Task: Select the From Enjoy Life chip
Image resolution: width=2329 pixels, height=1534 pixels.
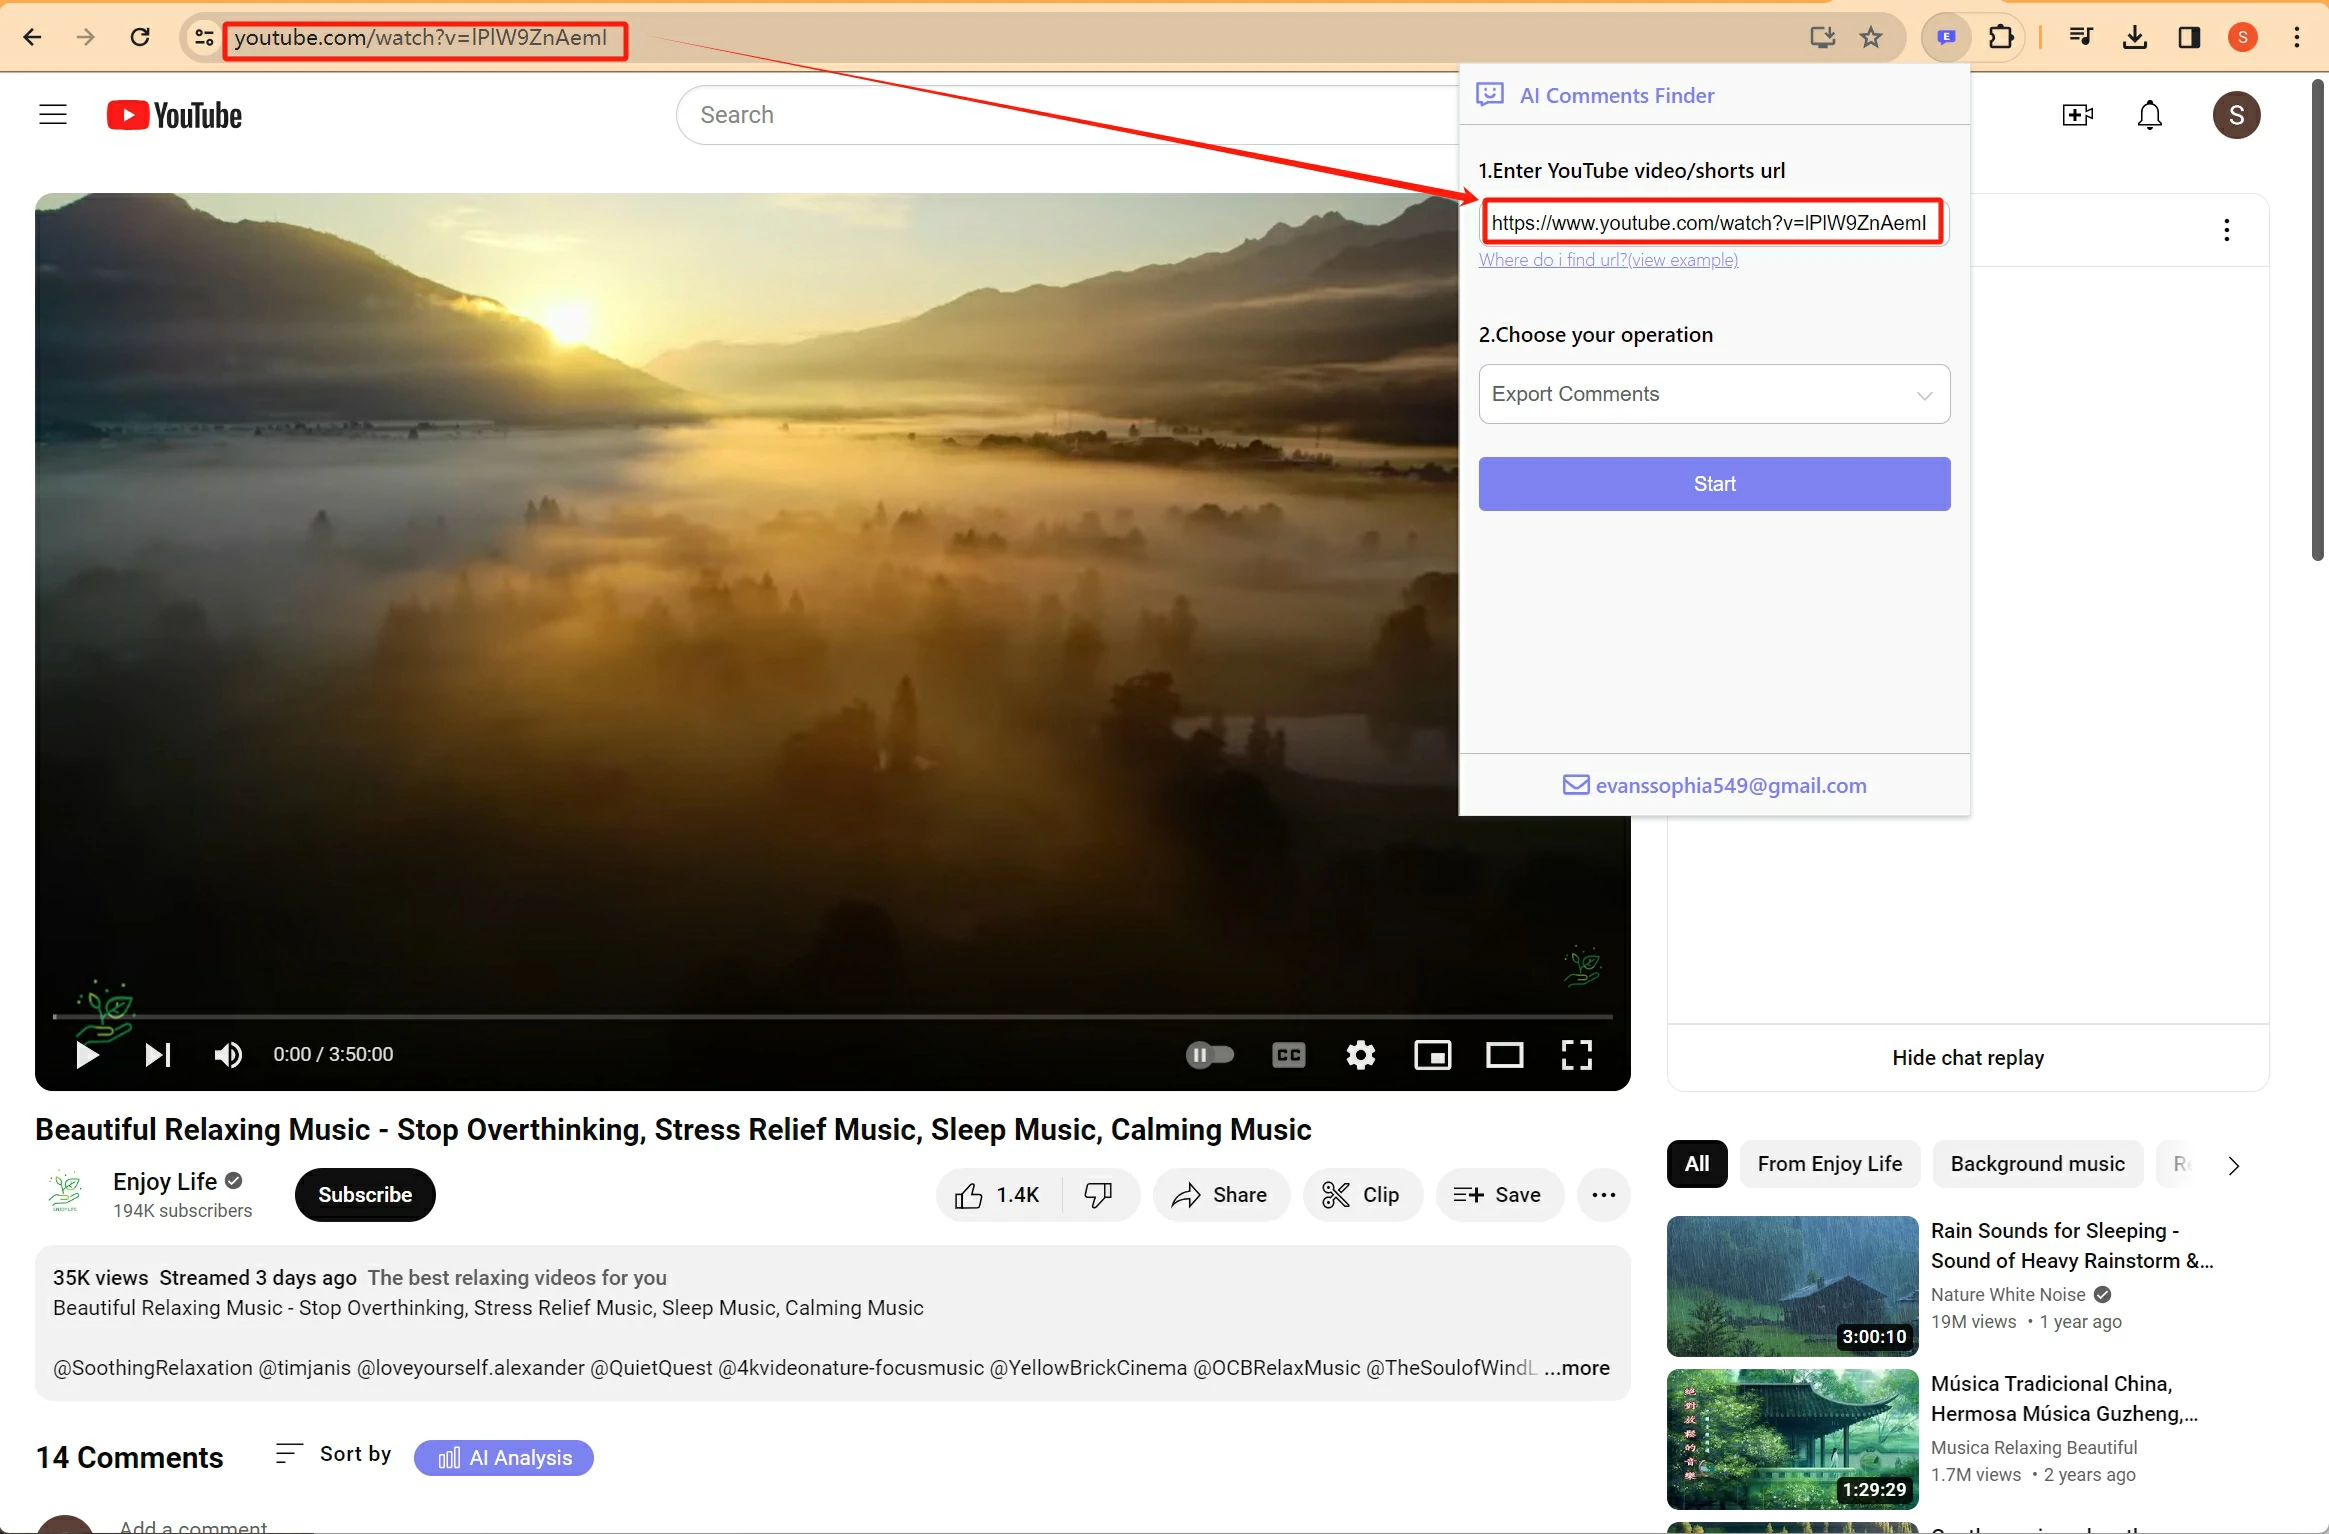Action: pyautogui.click(x=1830, y=1164)
